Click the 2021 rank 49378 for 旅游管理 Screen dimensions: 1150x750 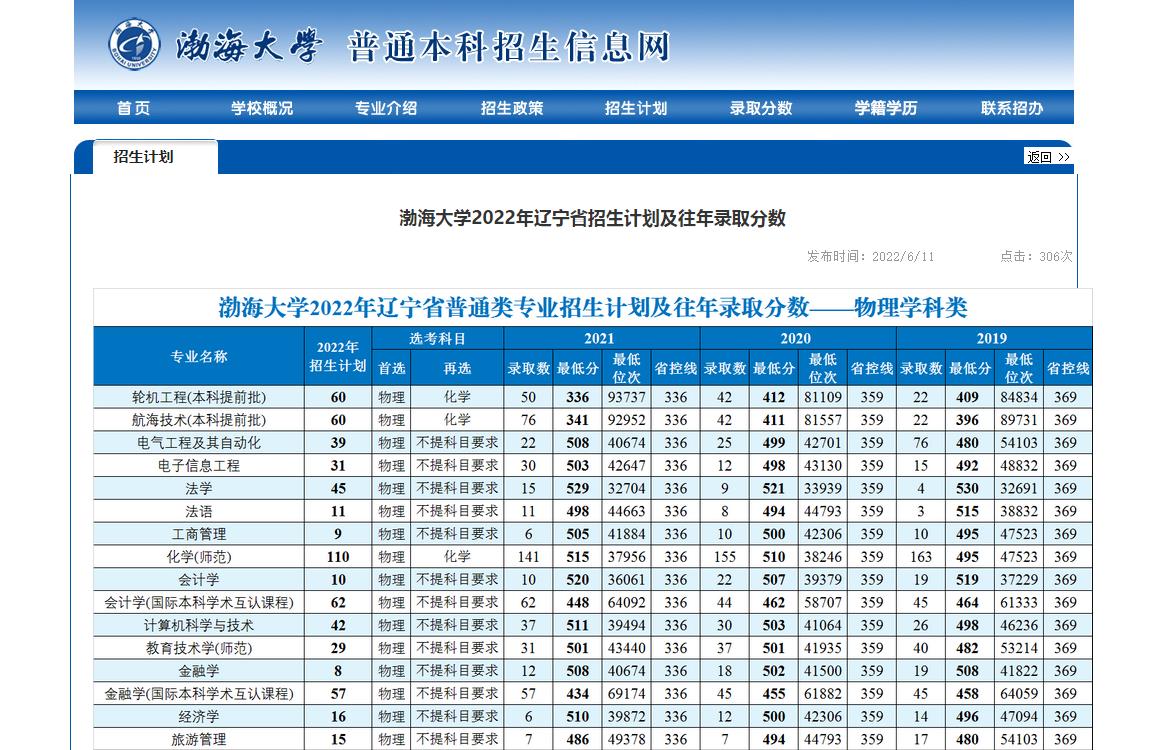[x=626, y=739]
